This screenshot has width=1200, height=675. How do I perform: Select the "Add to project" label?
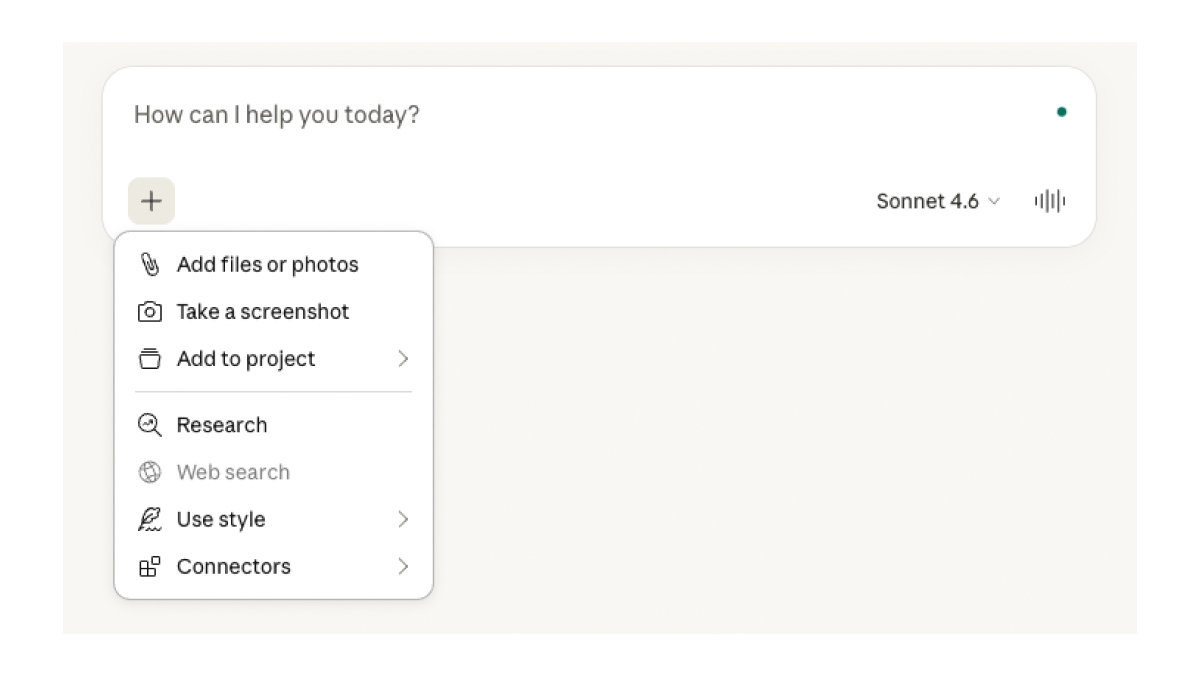pyautogui.click(x=246, y=359)
